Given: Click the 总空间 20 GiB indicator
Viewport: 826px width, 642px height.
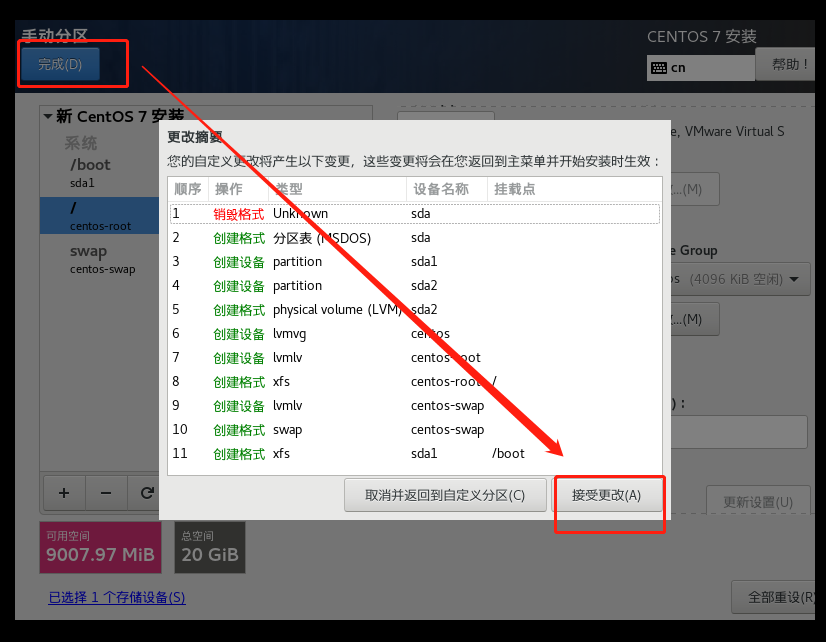Looking at the screenshot, I should click(210, 547).
